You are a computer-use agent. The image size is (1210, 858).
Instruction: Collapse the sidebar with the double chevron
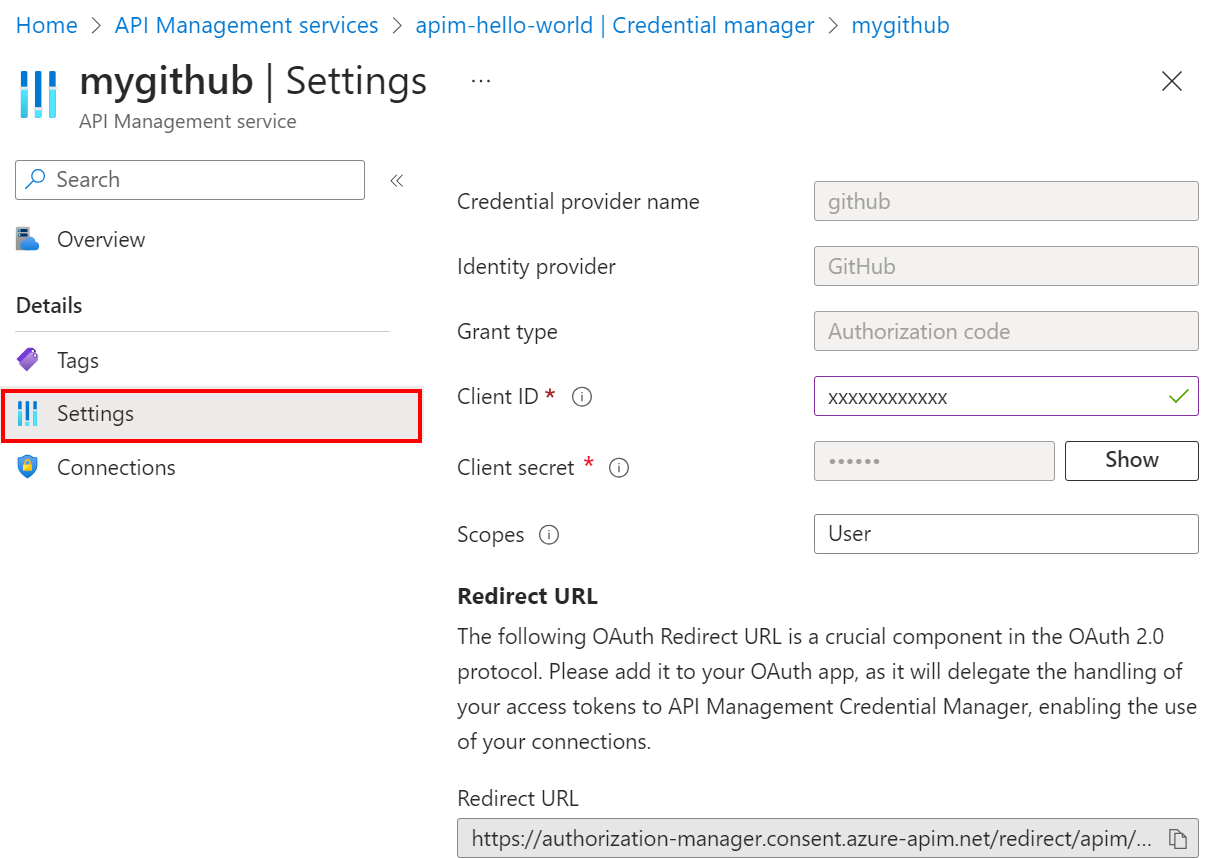point(396,180)
